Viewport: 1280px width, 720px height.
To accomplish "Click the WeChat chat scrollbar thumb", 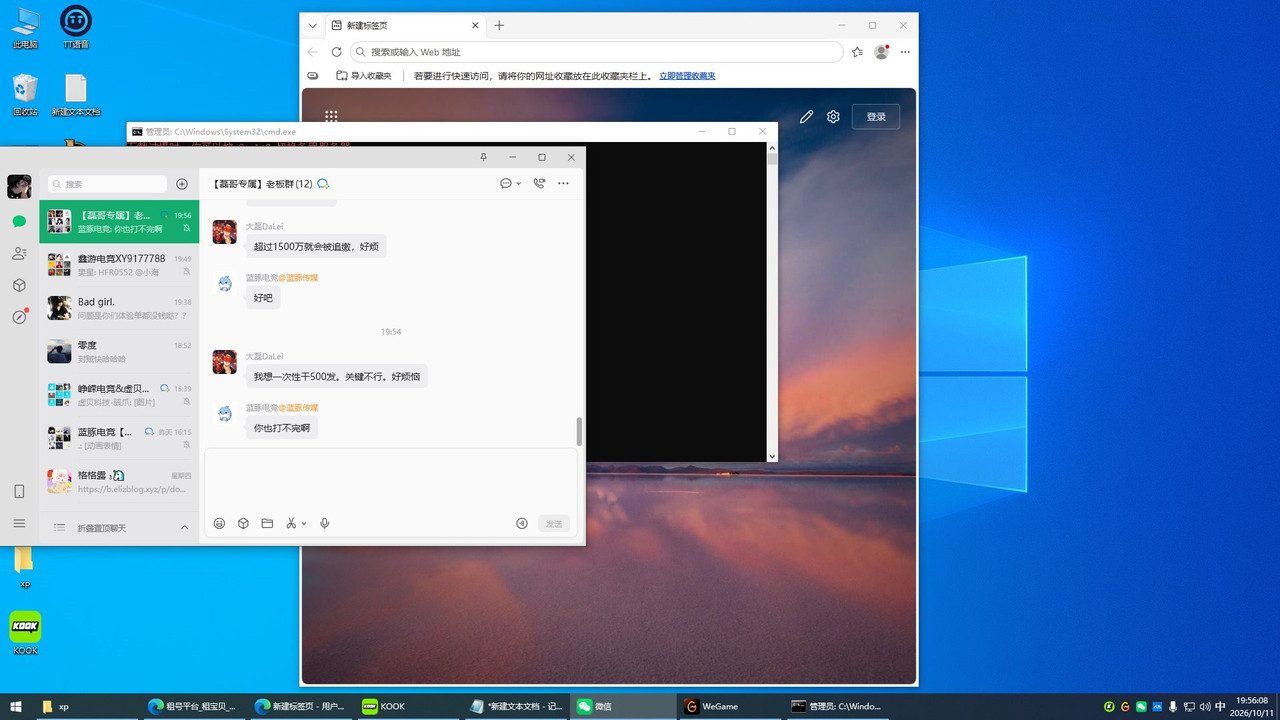I will point(579,432).
